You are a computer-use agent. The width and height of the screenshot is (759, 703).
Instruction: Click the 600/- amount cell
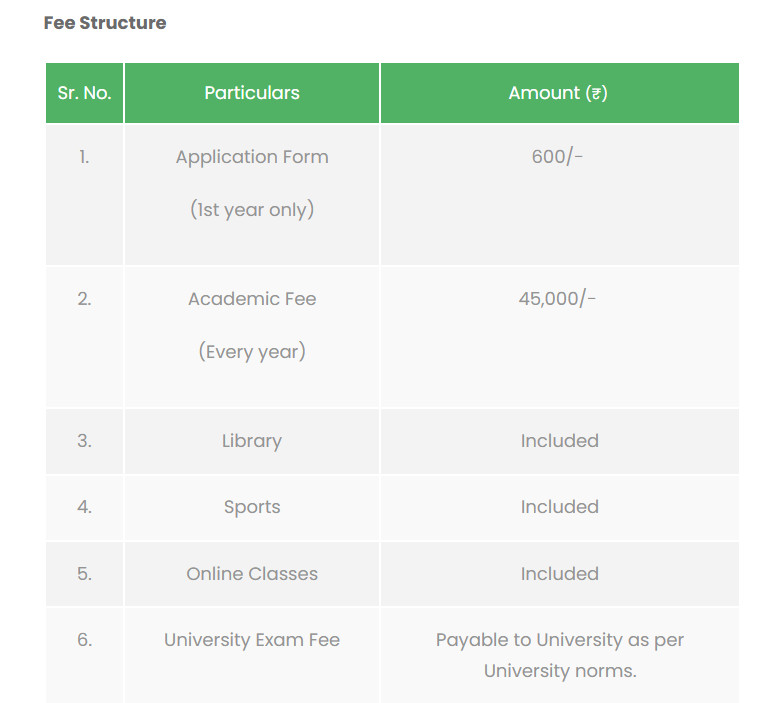coord(558,157)
